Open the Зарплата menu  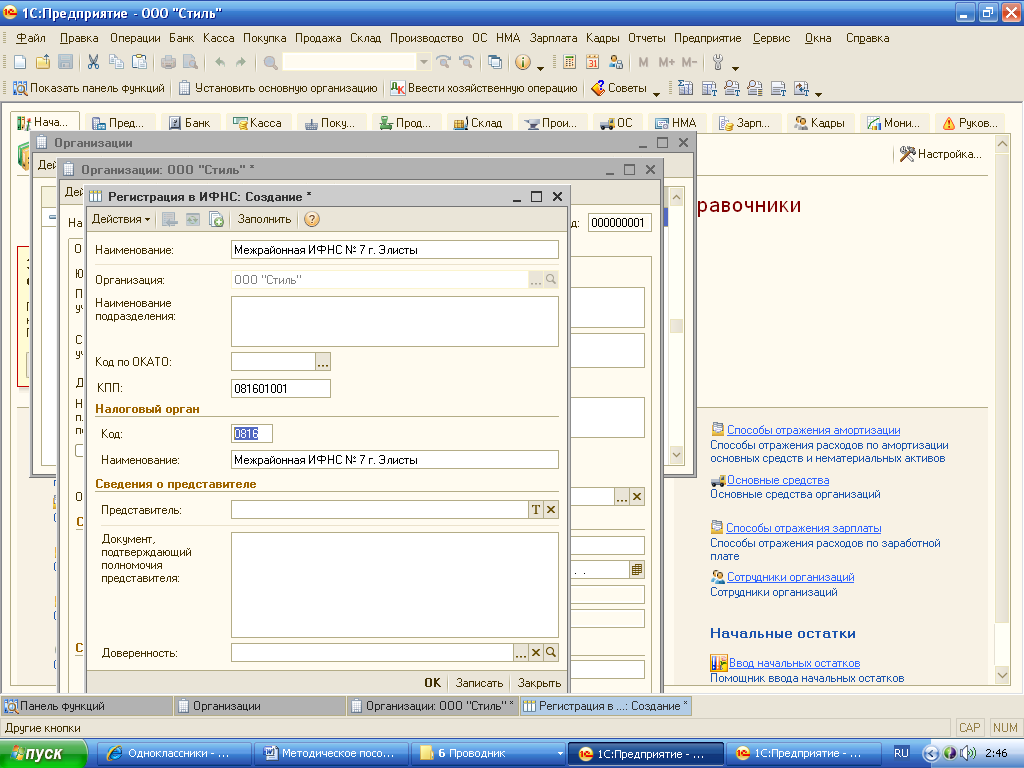[x=553, y=38]
